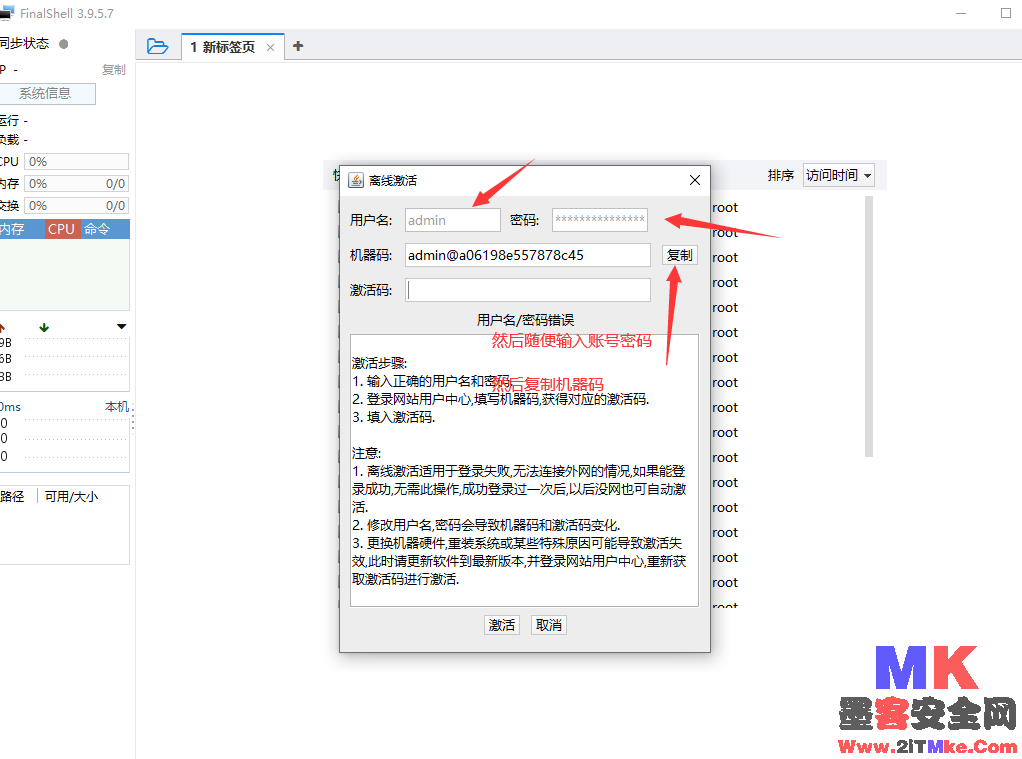Viewport: 1022px width, 759px height.
Task: Click the 系统信息 button
Action: (x=46, y=93)
